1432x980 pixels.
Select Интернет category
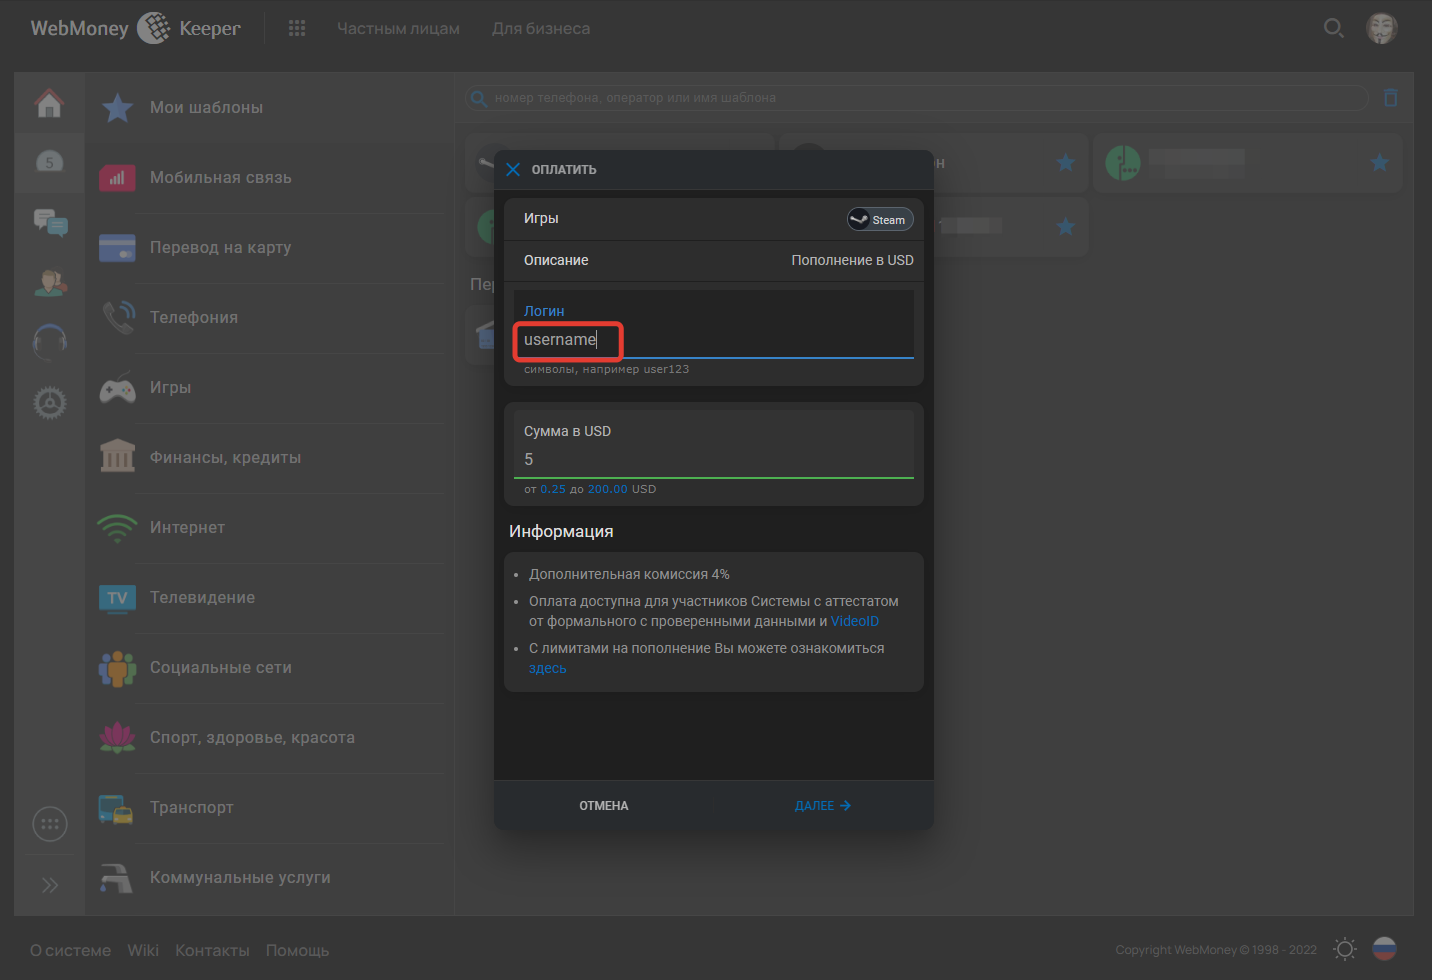tap(270, 528)
